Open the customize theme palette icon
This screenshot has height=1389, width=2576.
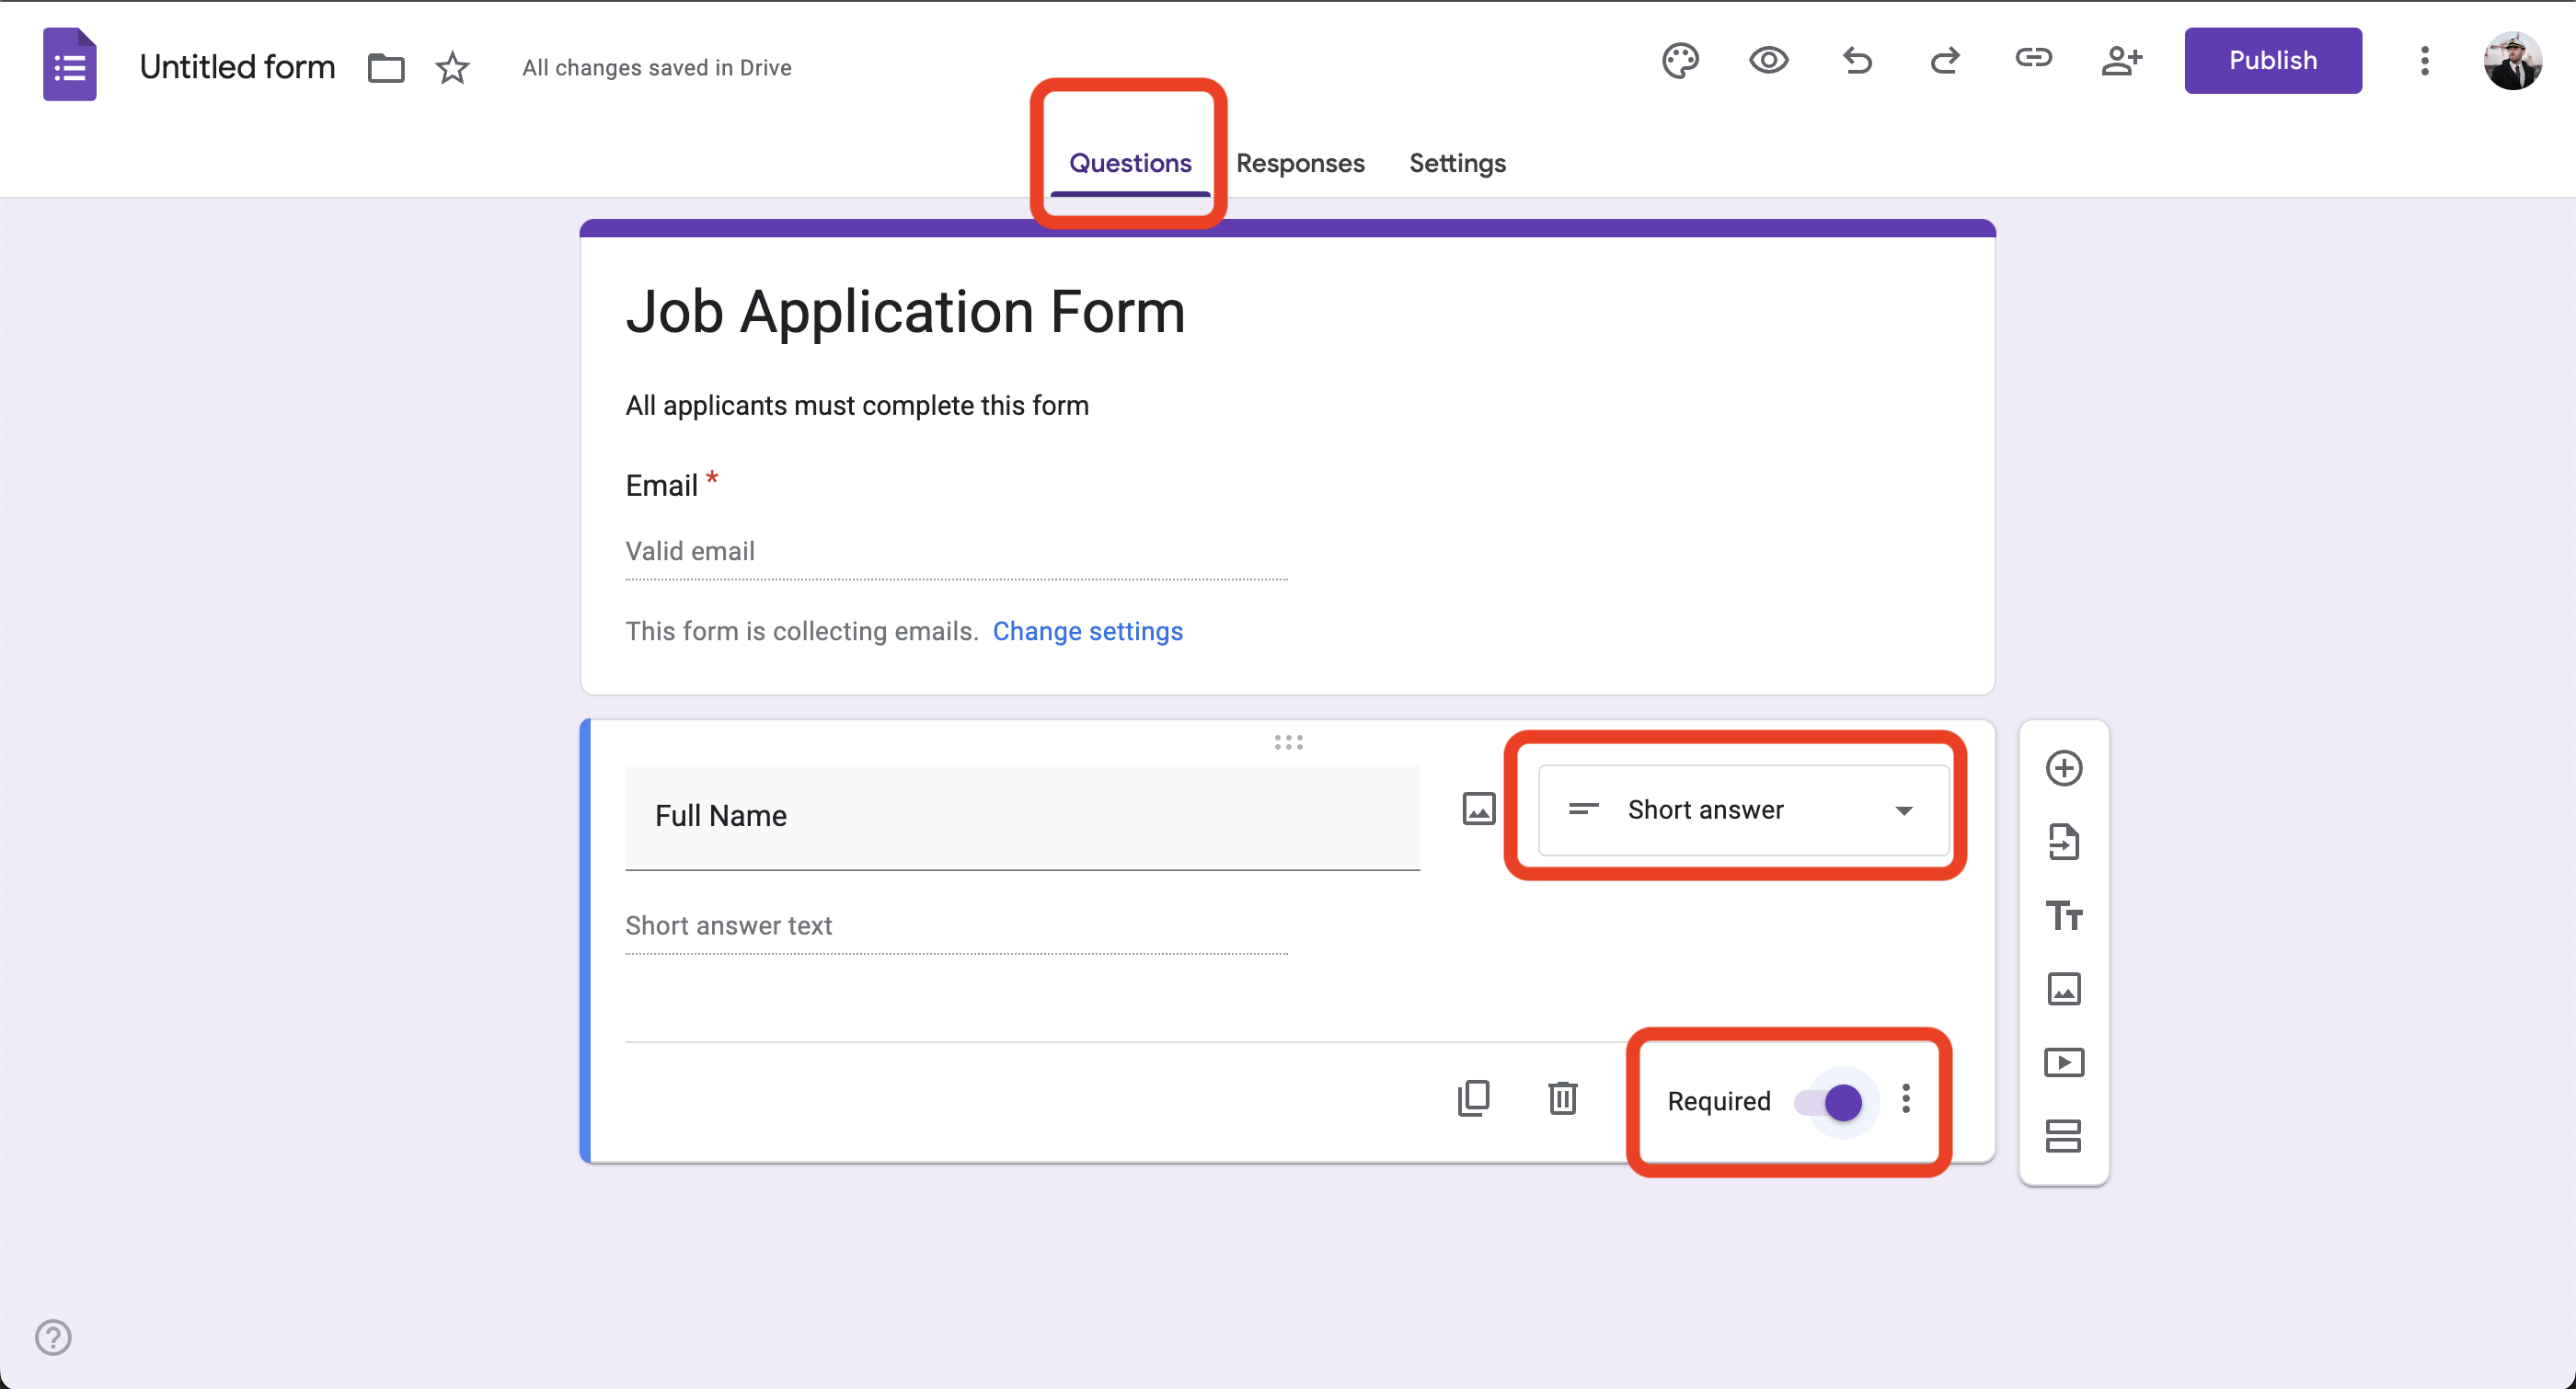tap(1680, 61)
